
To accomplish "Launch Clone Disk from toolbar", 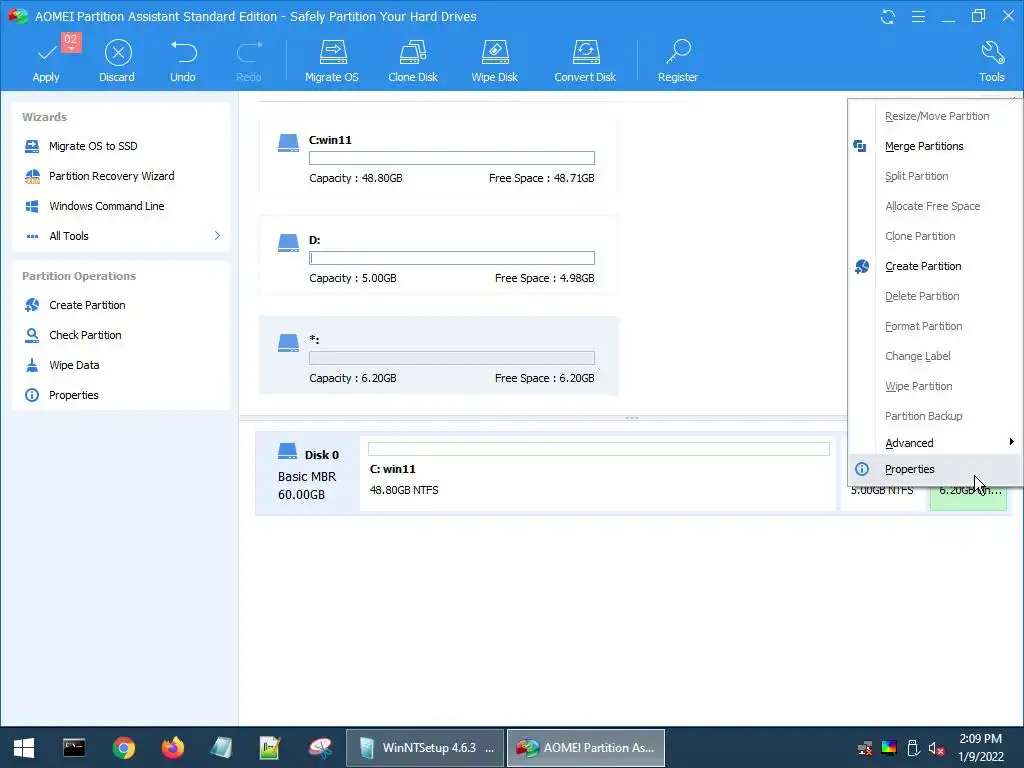I will [413, 62].
